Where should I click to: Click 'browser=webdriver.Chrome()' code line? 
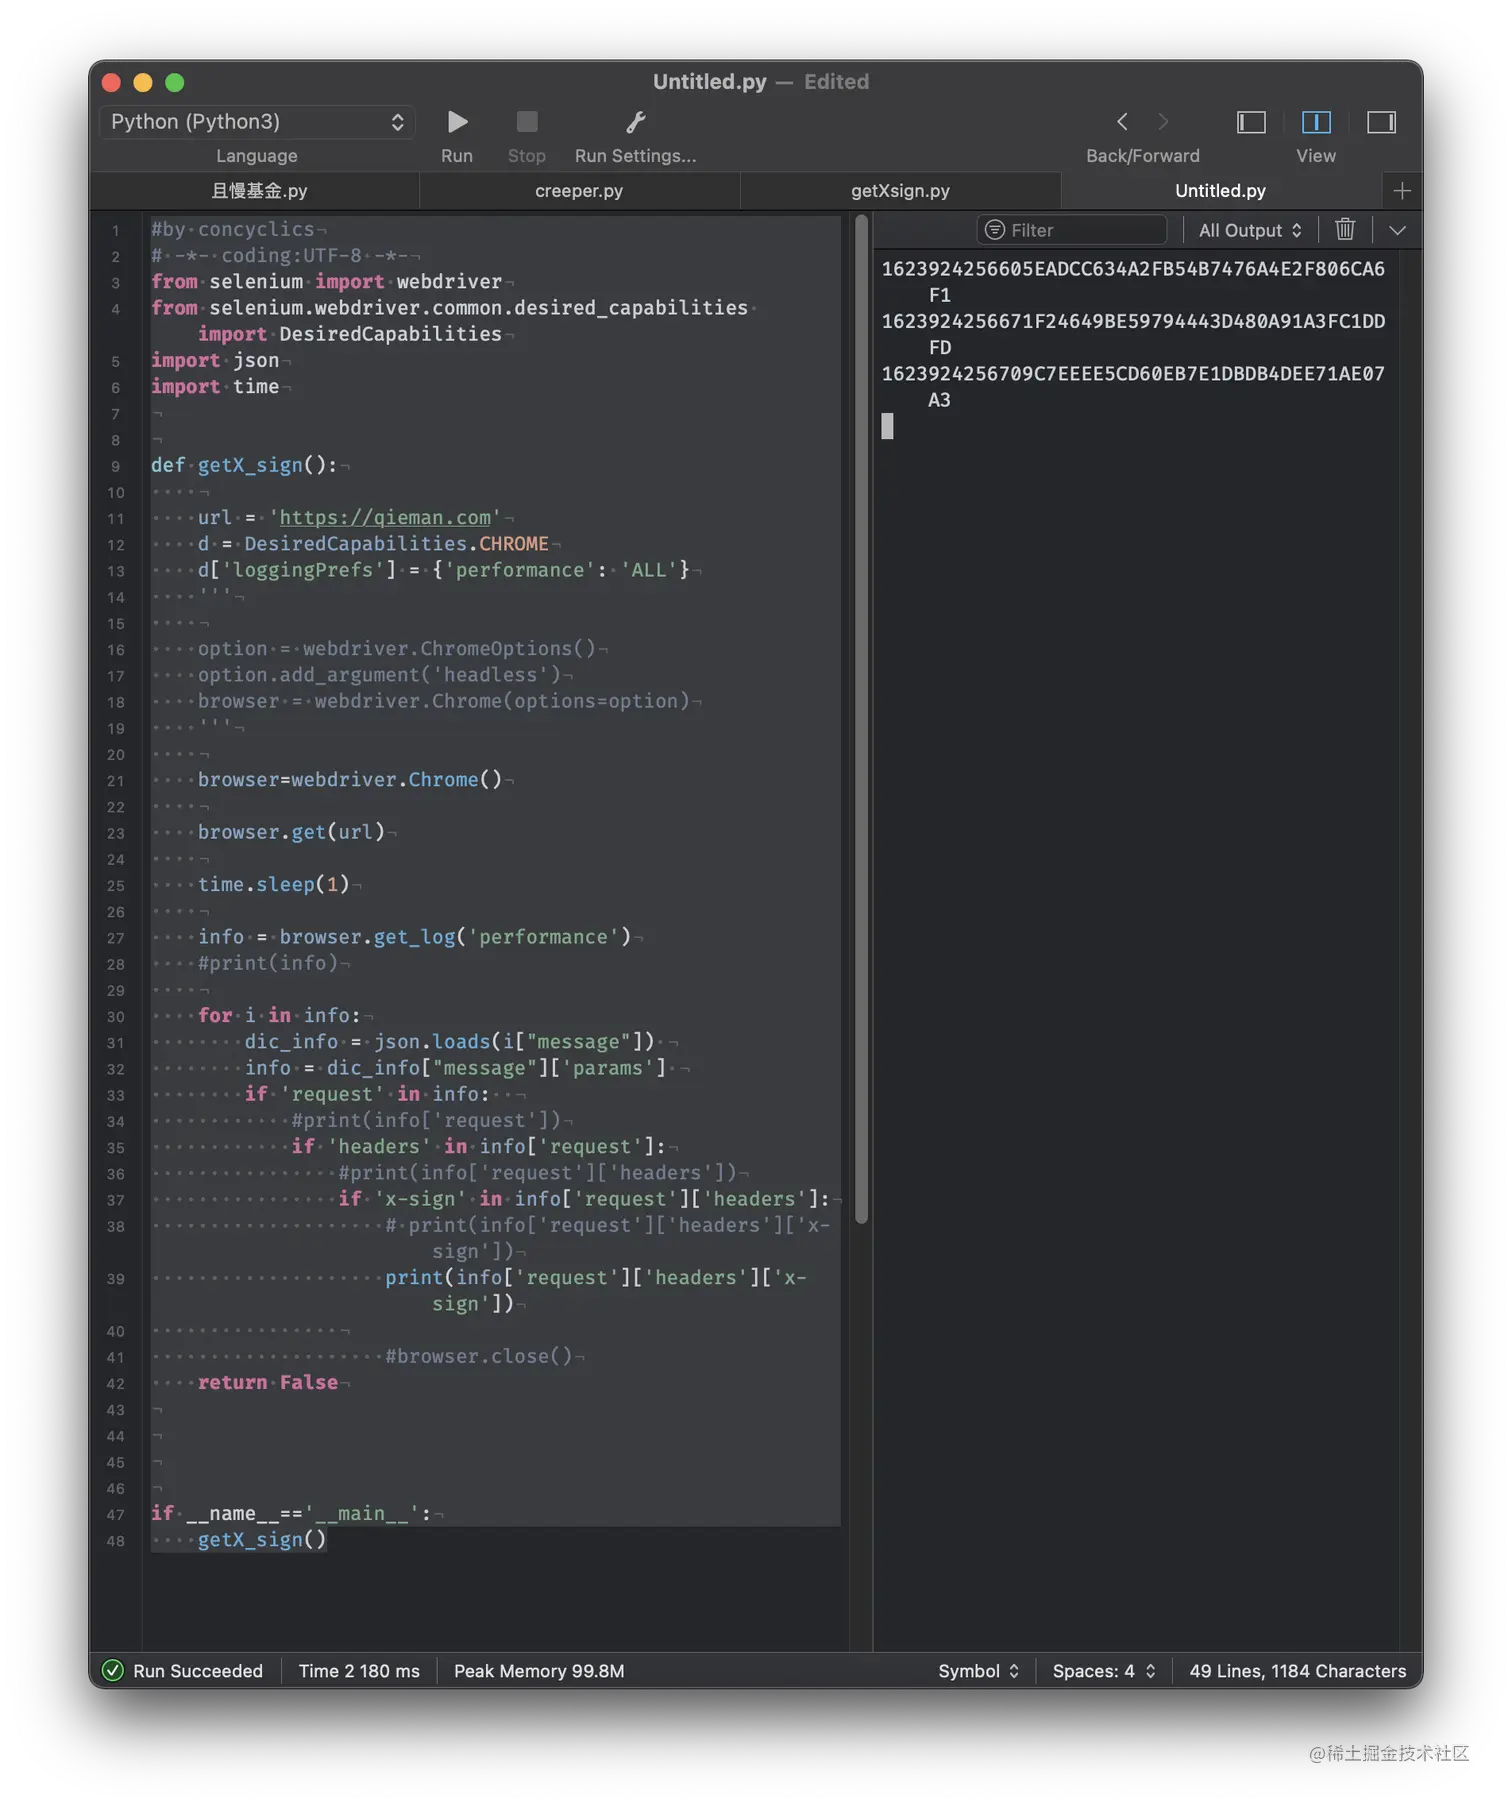(x=349, y=779)
